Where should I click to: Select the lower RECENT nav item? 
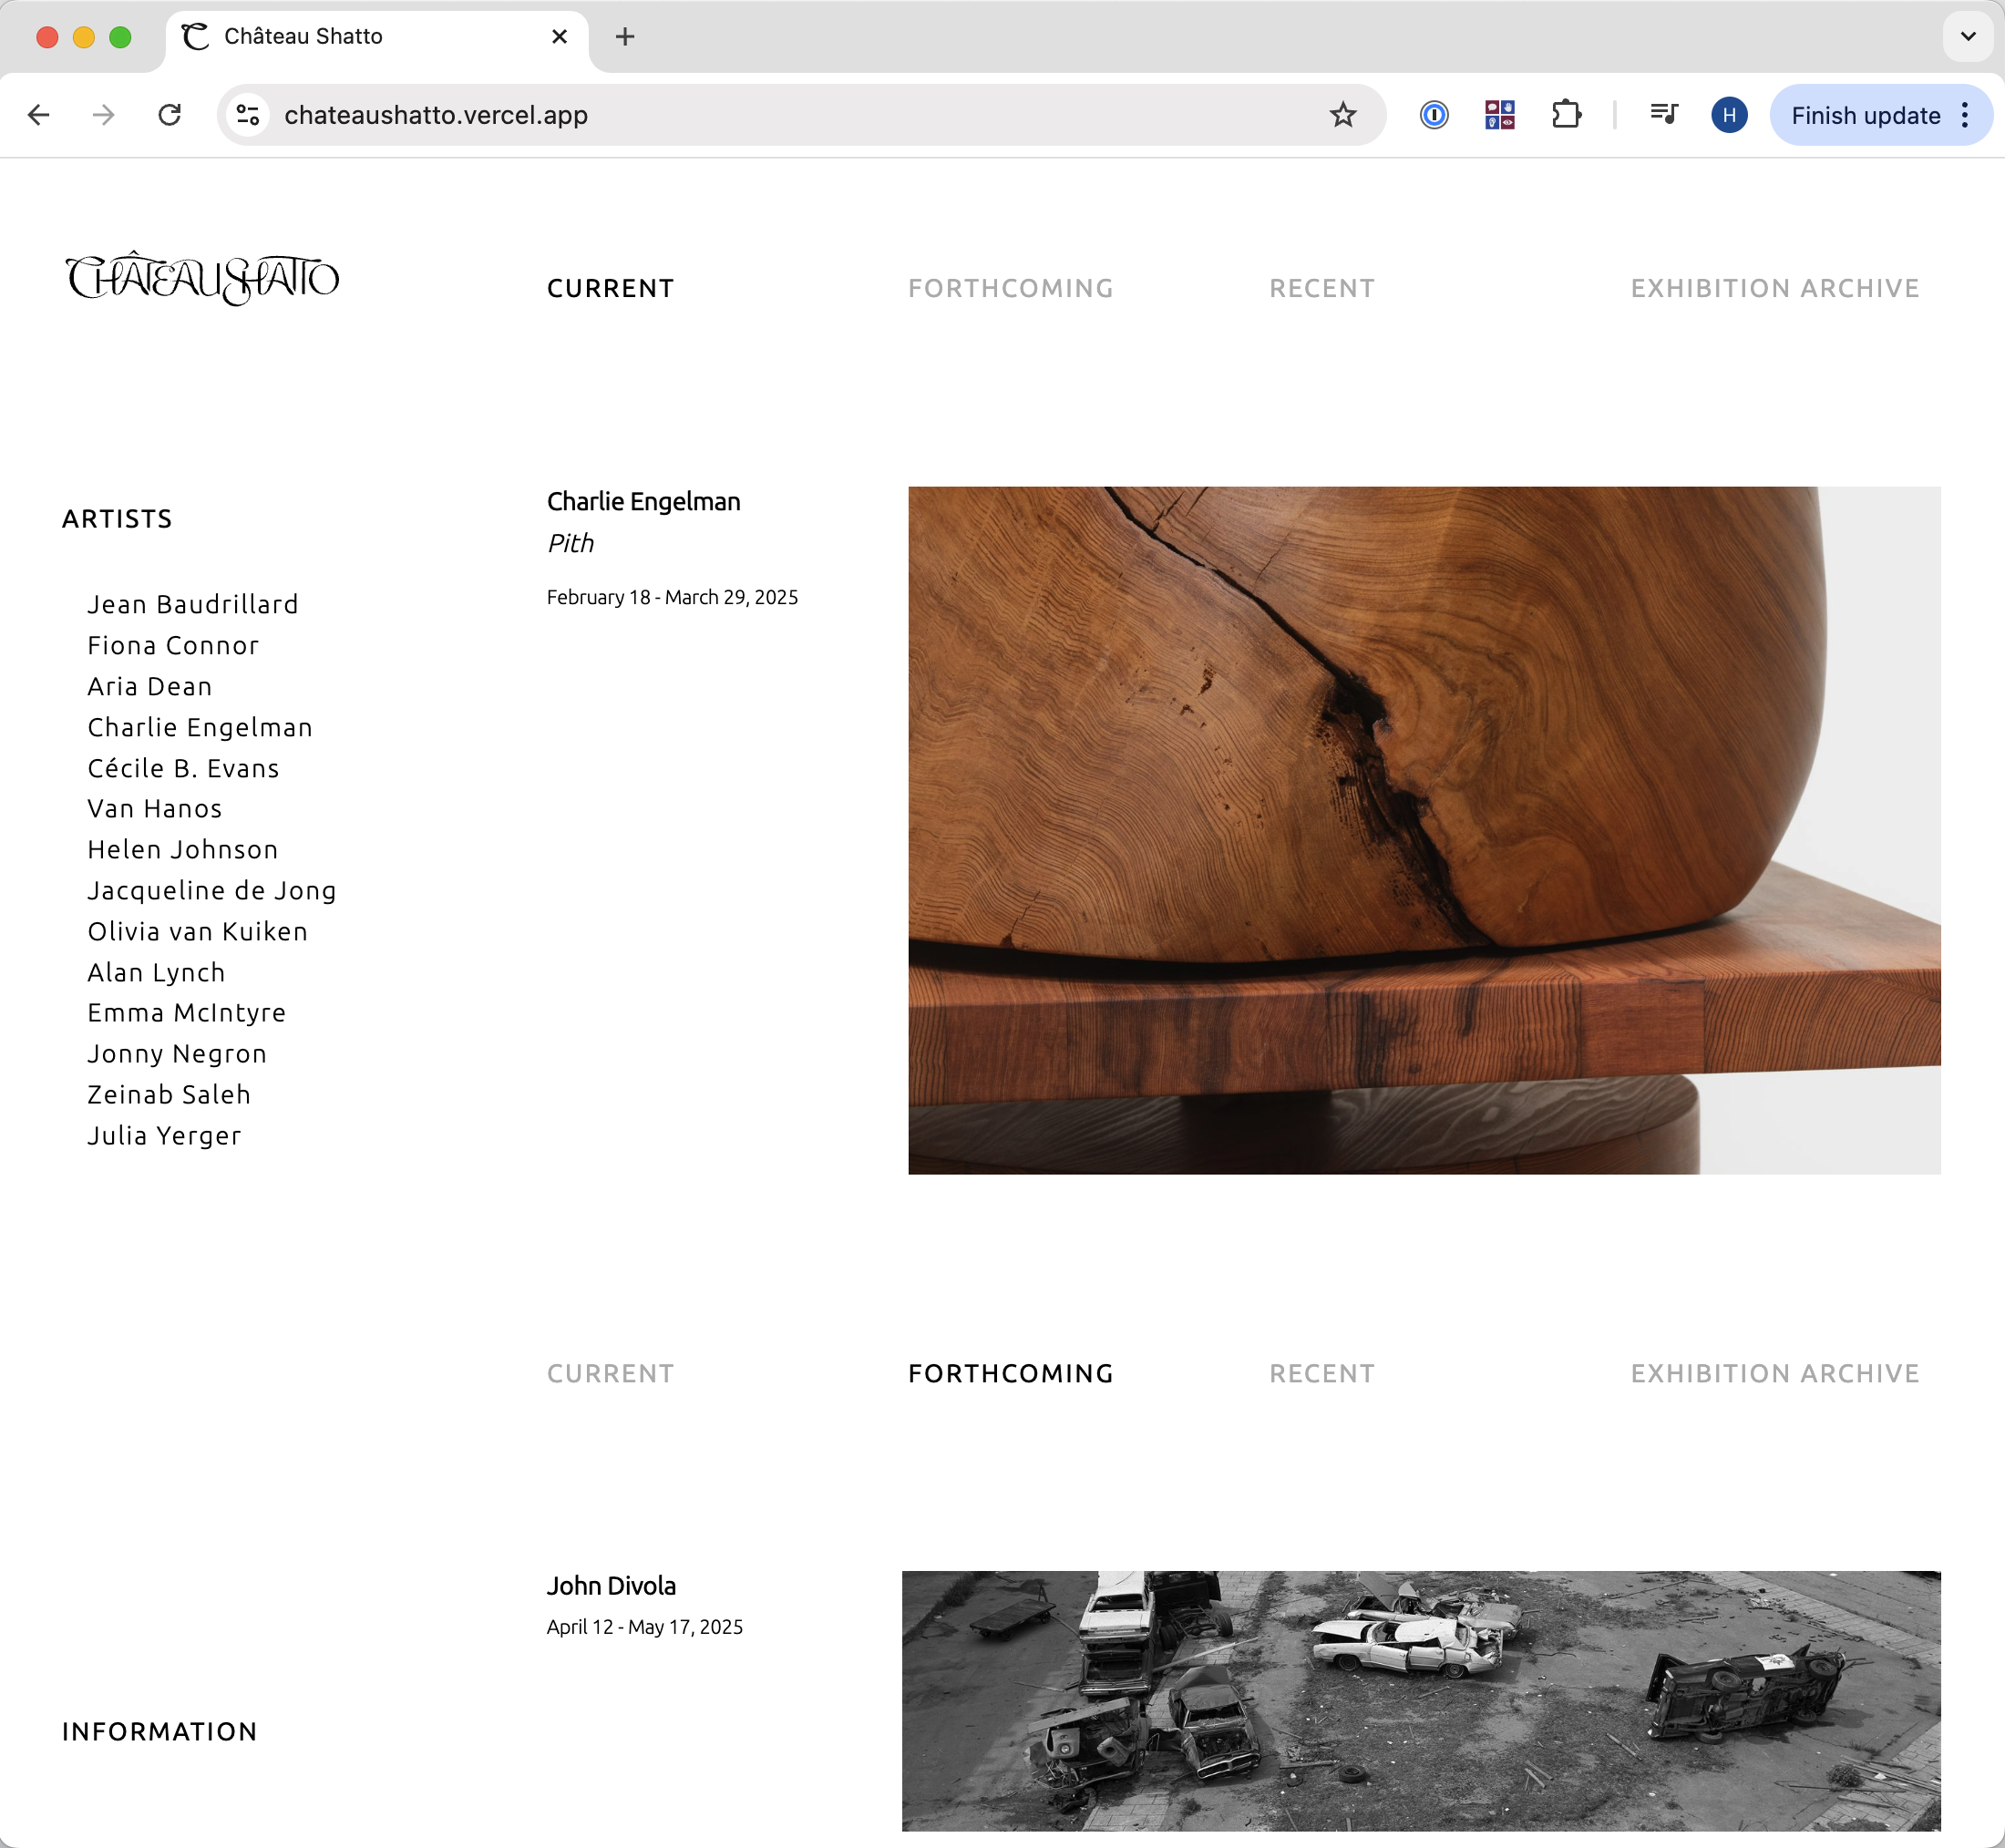coord(1322,1373)
